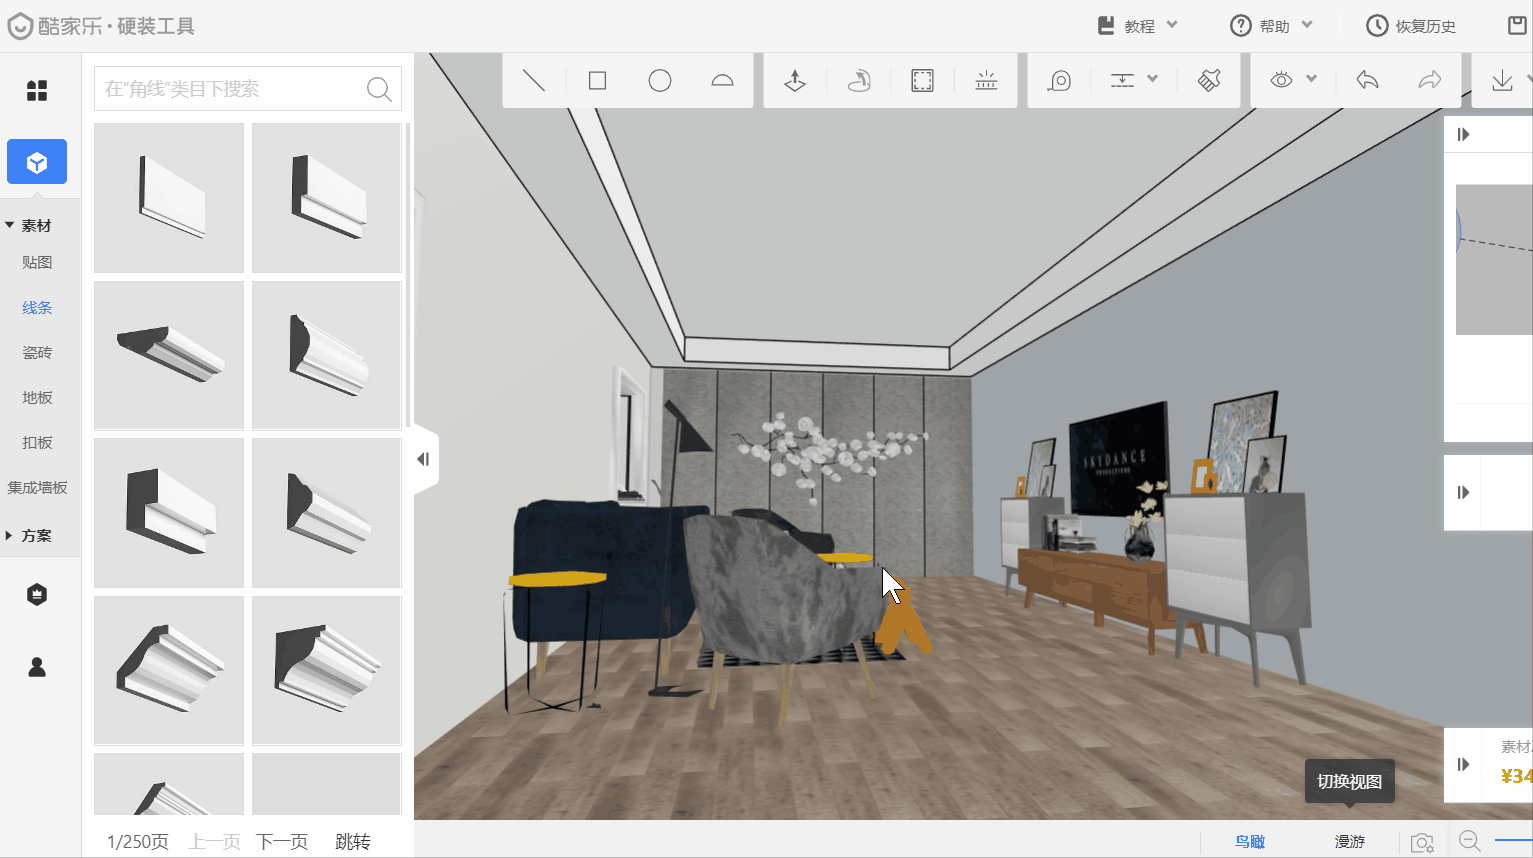This screenshot has width=1533, height=858.
Task: Expand the bottom right price panel
Action: pyautogui.click(x=1463, y=764)
